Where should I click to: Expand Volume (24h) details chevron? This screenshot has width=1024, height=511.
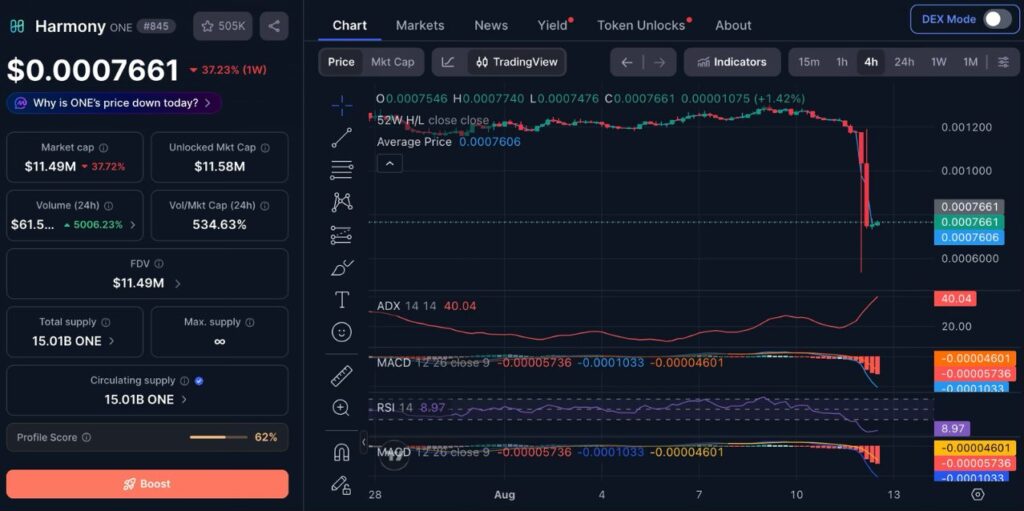point(133,225)
